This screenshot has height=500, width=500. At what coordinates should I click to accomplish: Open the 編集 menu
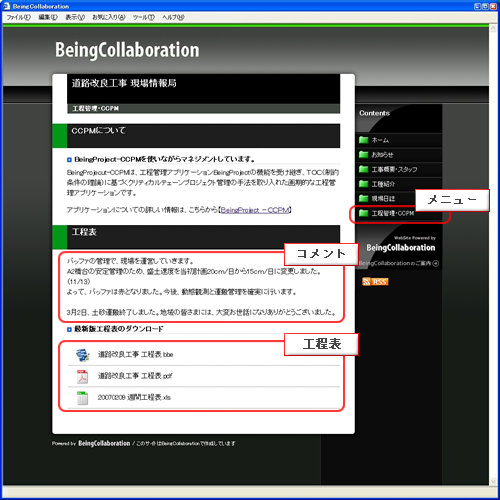tap(48, 17)
